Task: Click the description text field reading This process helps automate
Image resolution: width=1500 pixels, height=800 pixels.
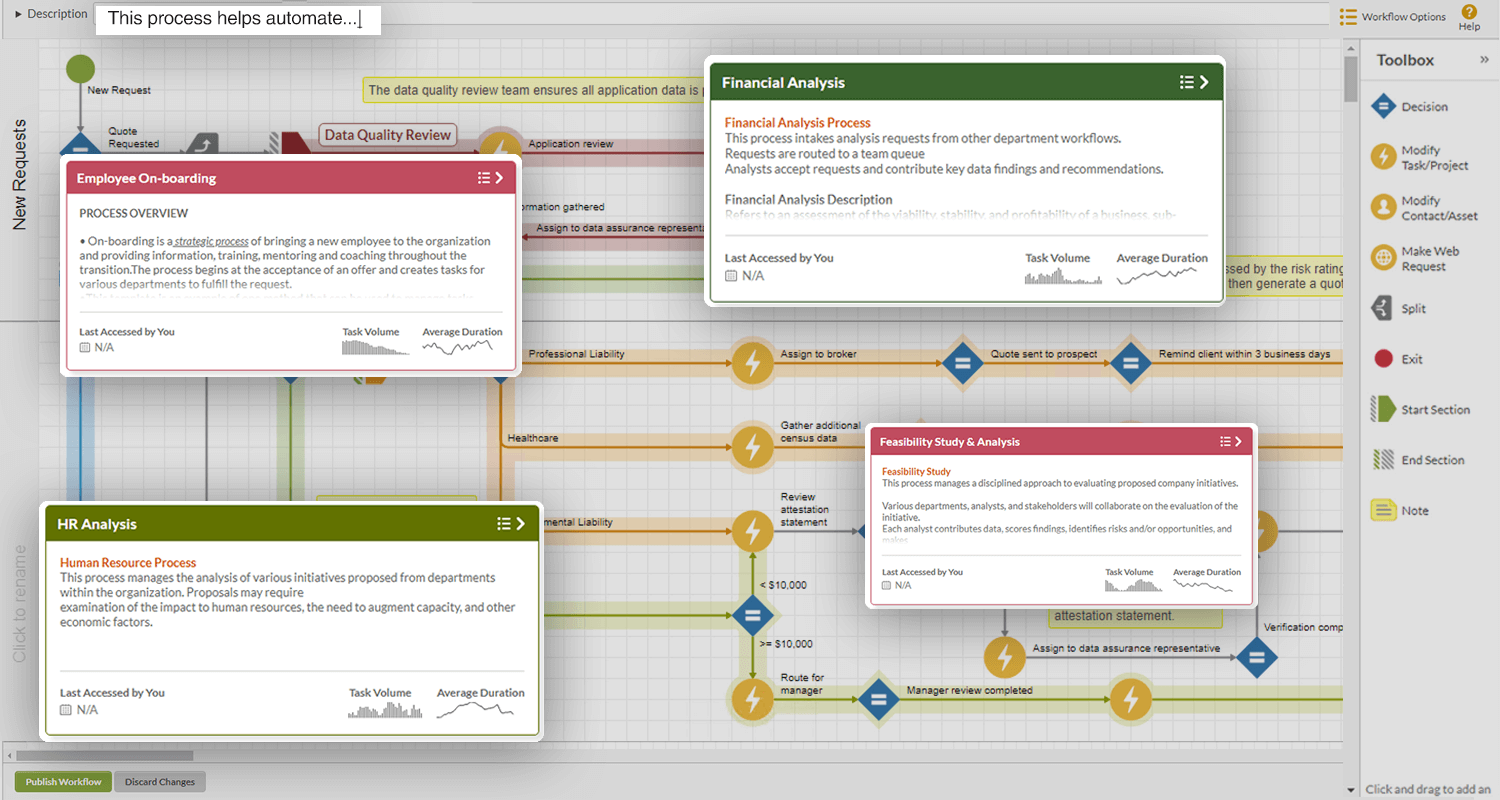Action: (237, 19)
